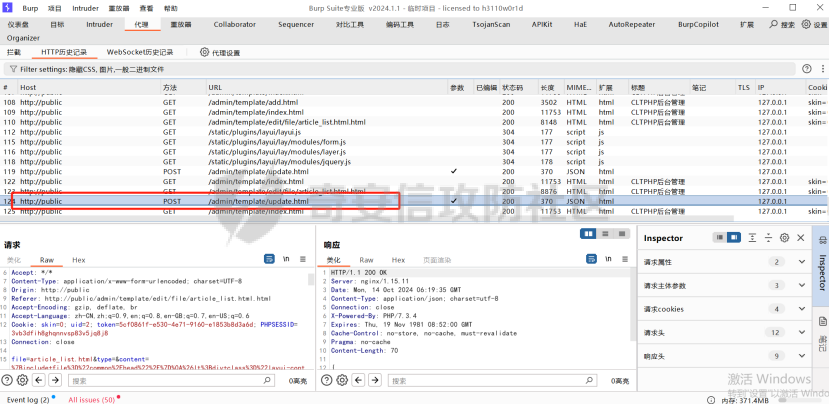Screen dimensions: 829x405
Task: Expand all Inspector sections icon
Action: (x=752, y=238)
